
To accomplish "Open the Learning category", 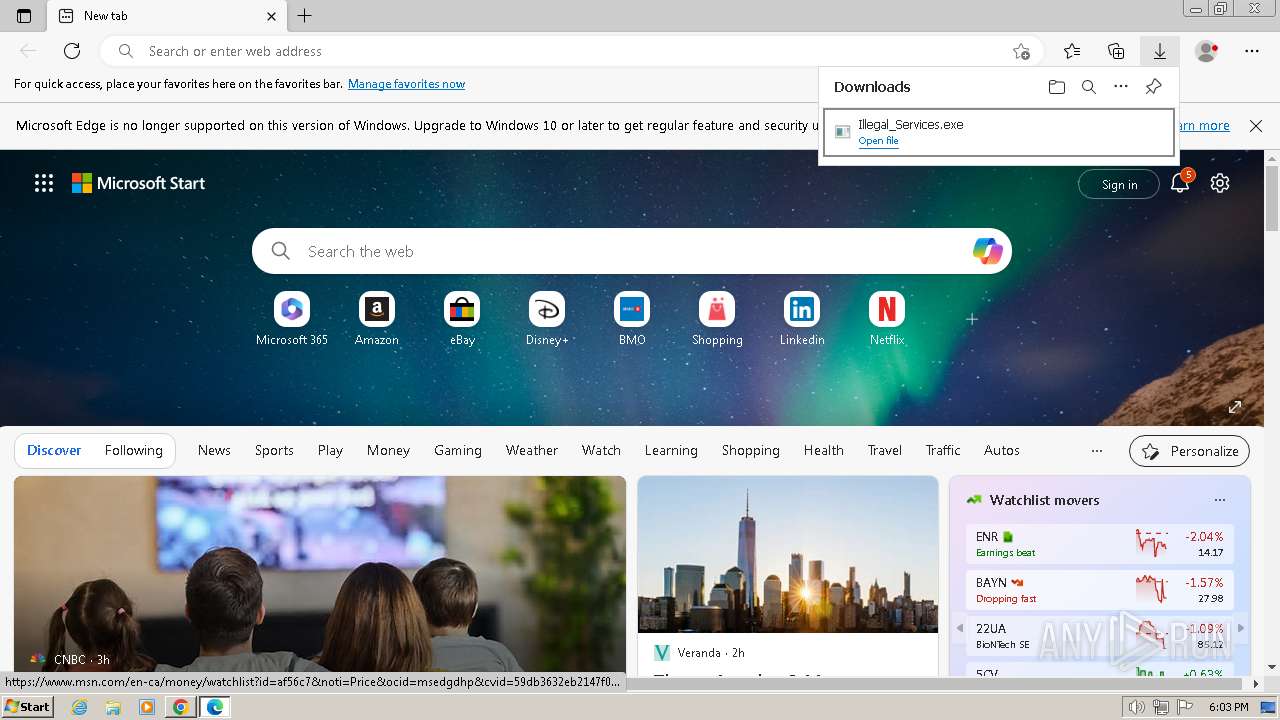I will point(671,451).
